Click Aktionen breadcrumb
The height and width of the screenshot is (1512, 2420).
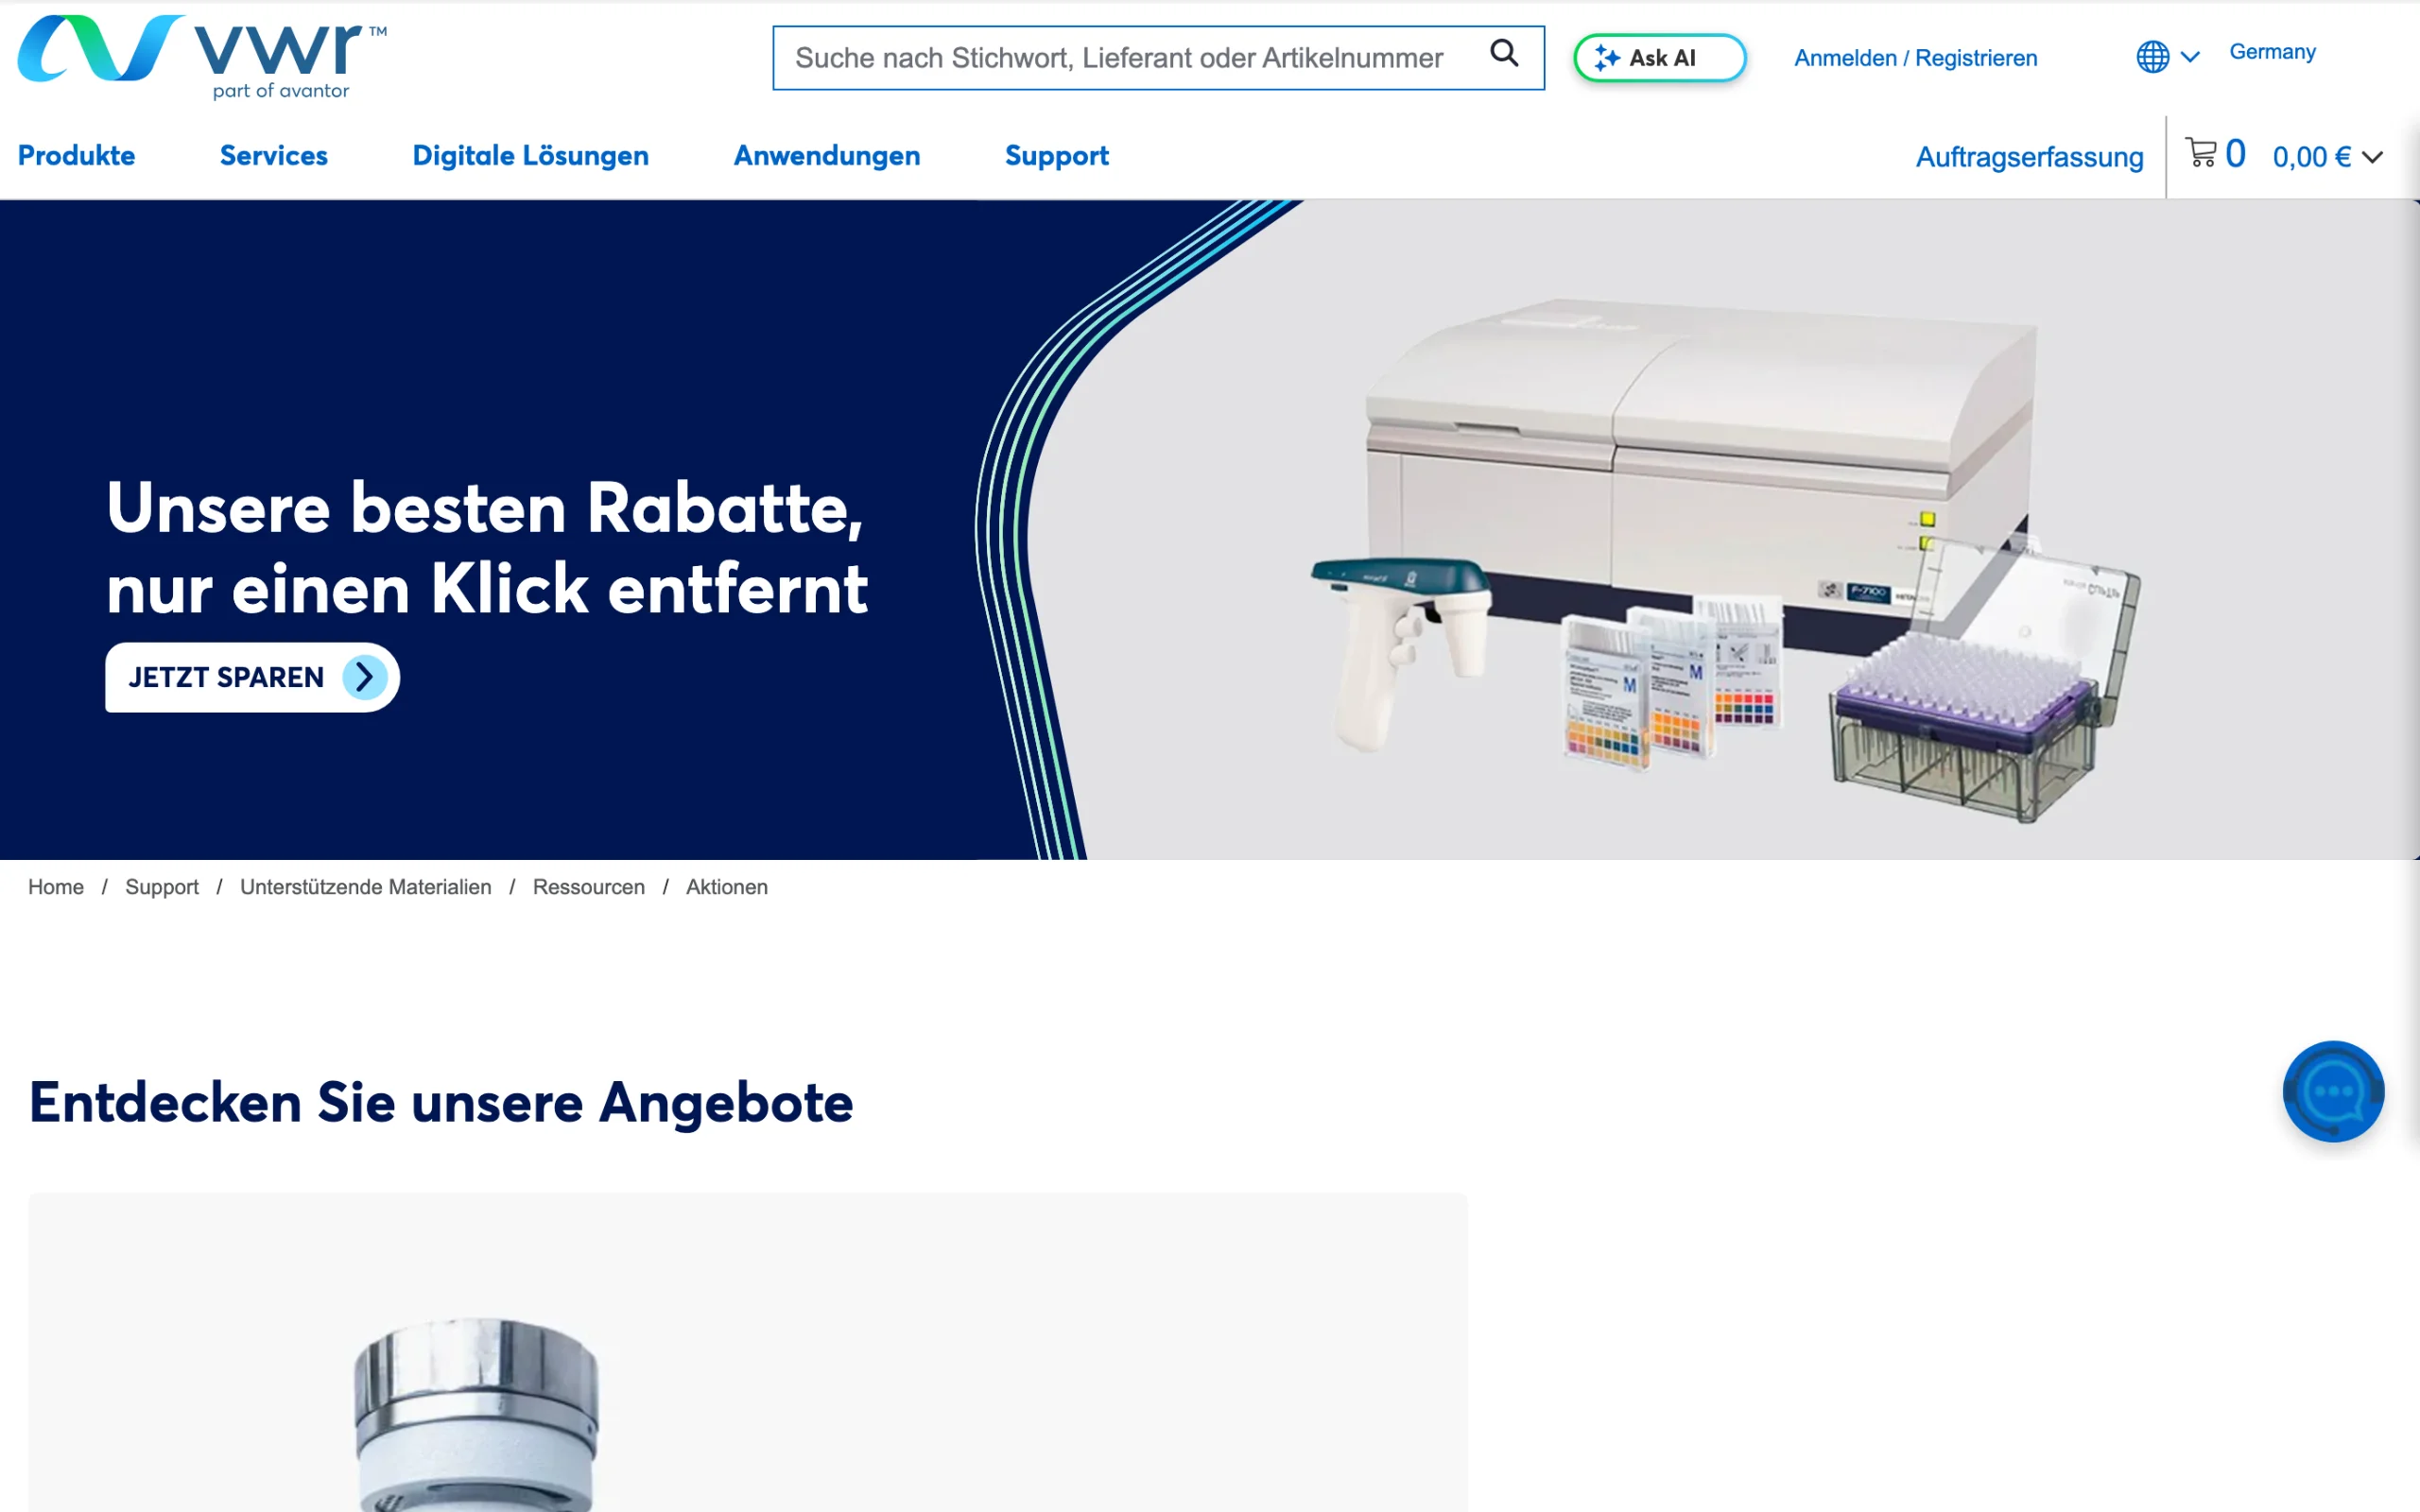[x=727, y=887]
